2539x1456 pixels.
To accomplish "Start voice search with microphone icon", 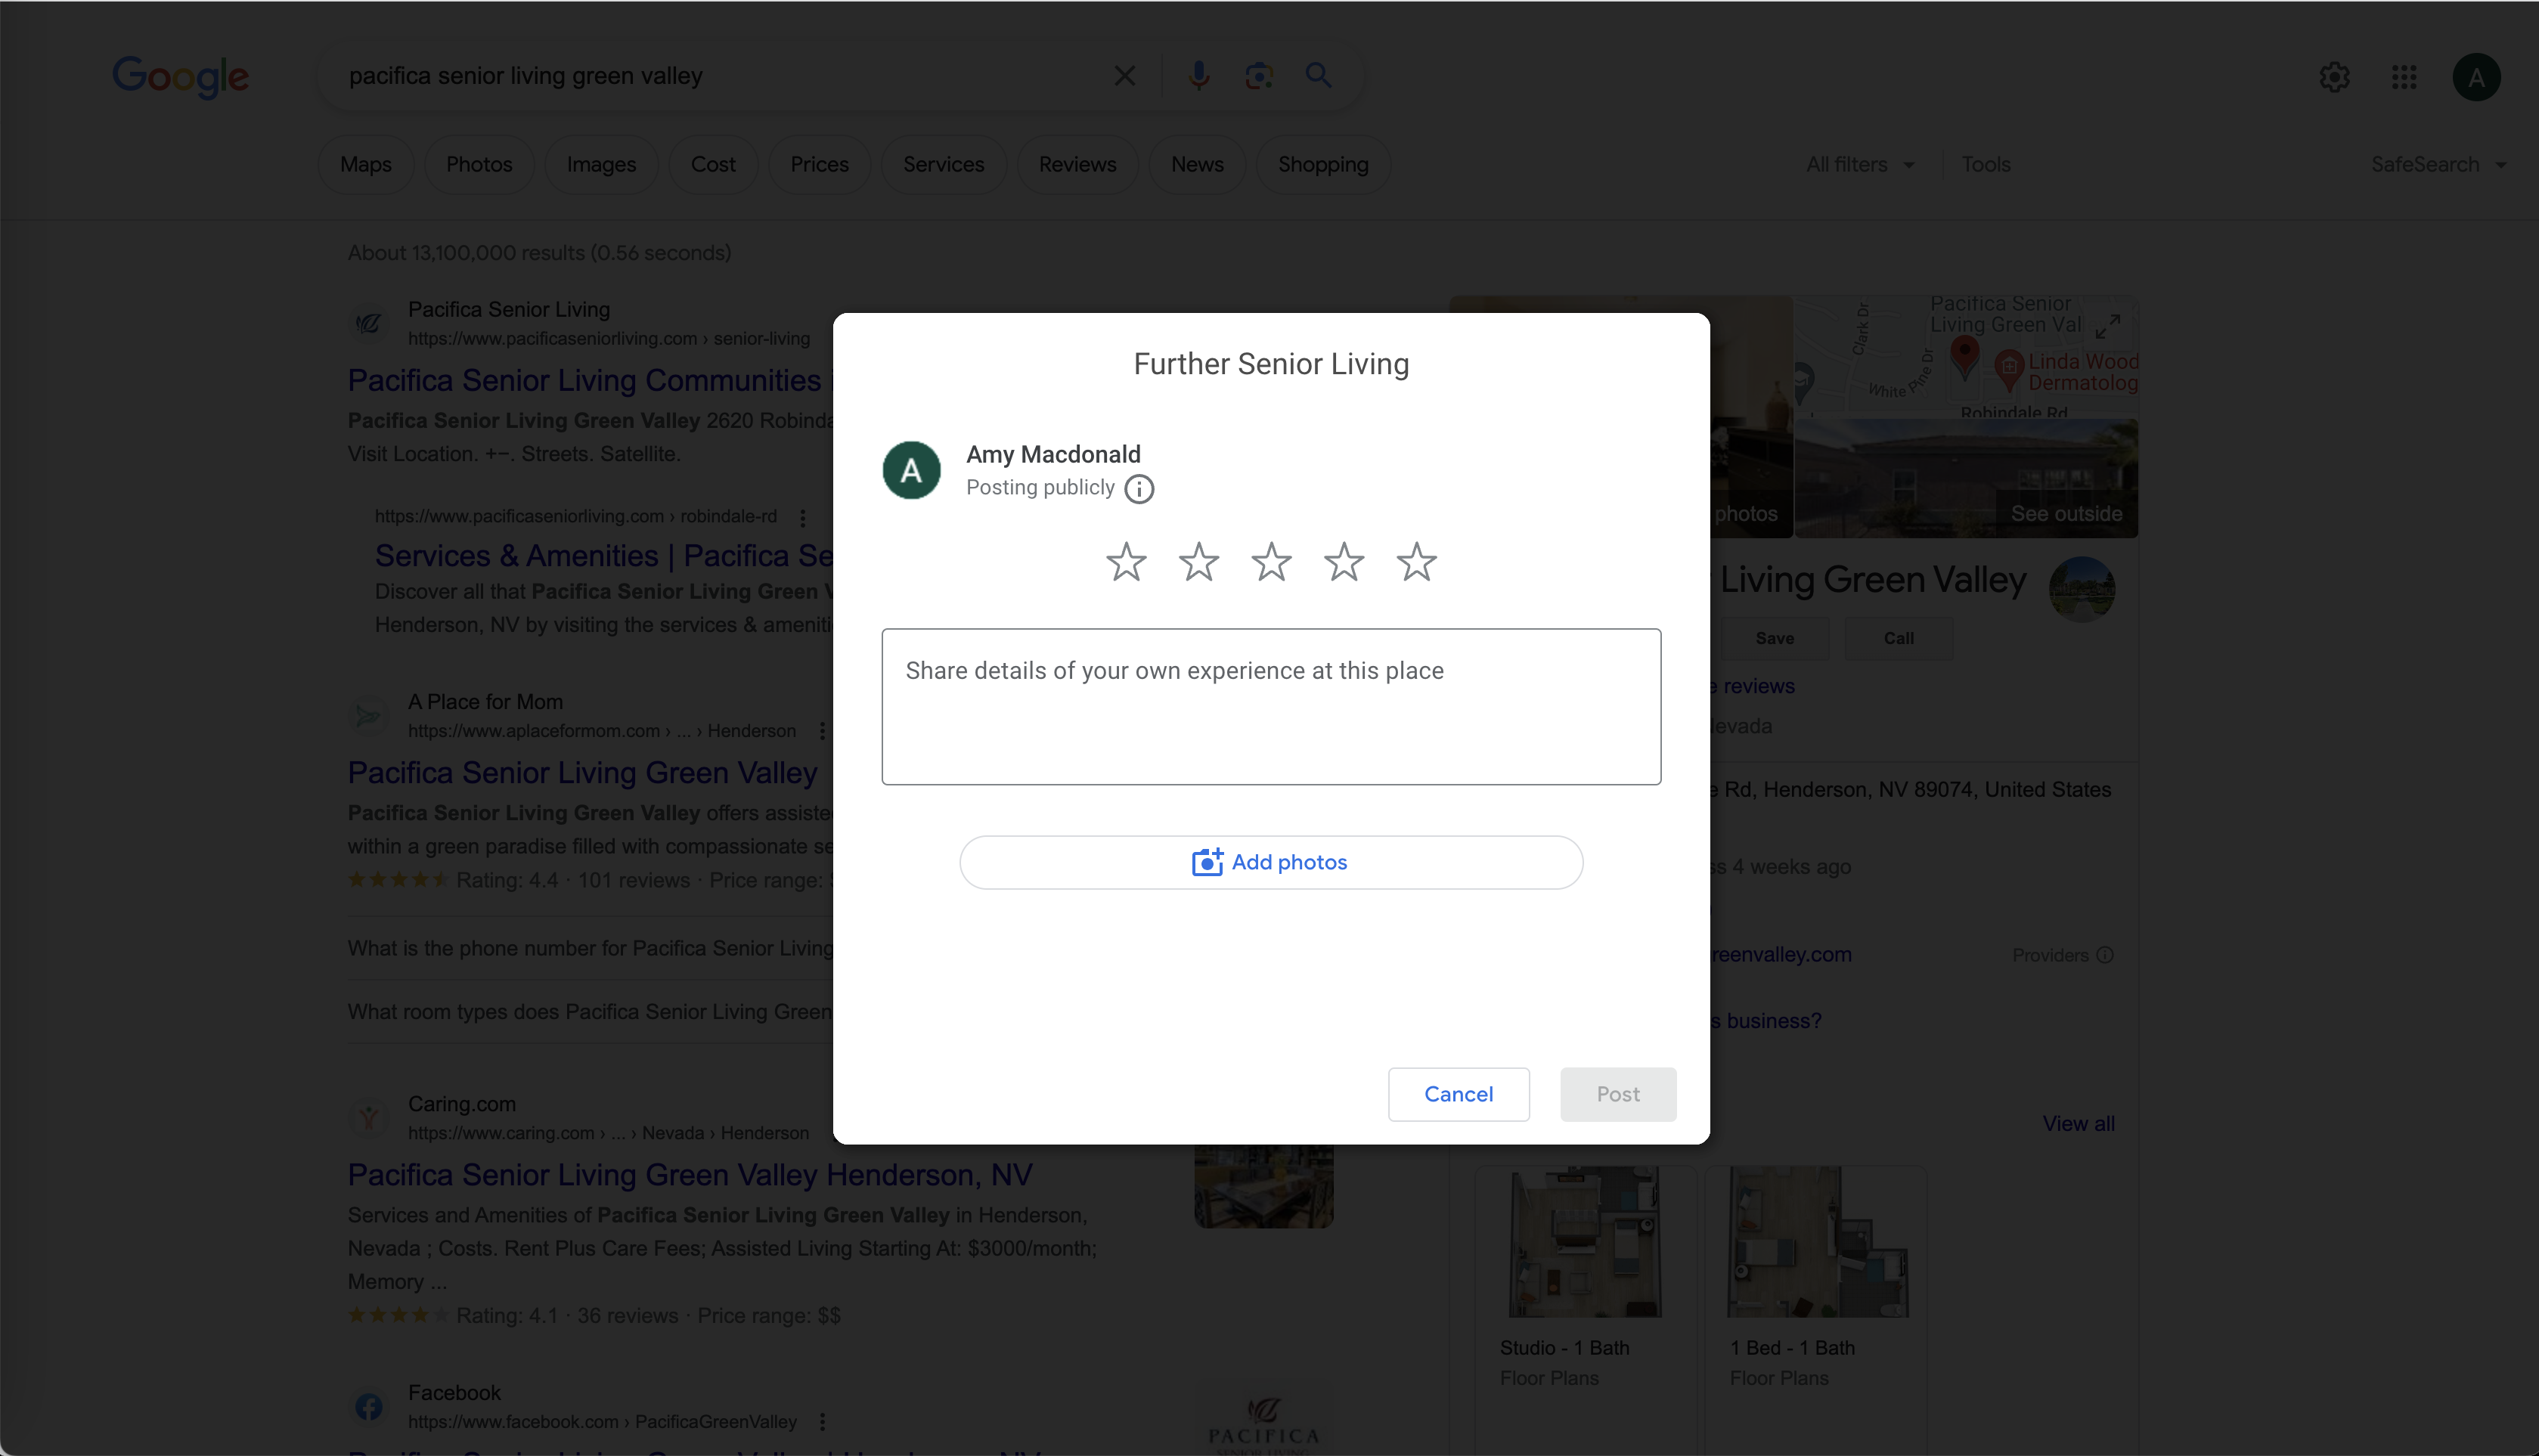I will 1198,76.
